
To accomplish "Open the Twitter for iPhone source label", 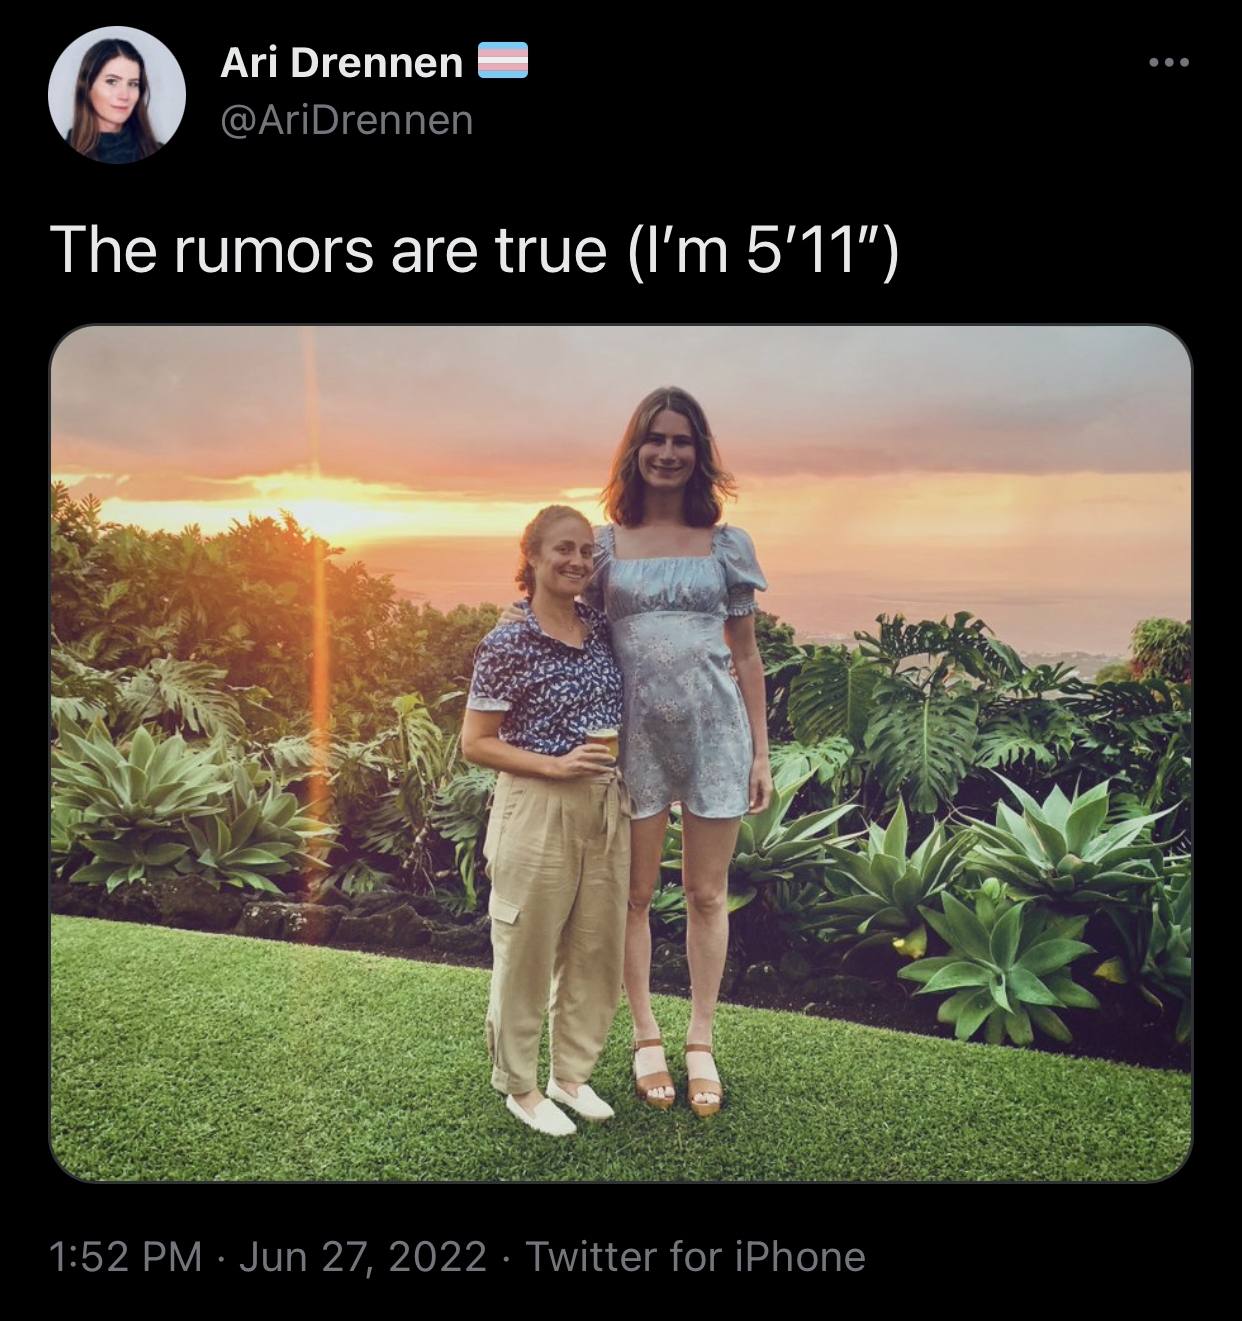I will [x=695, y=1256].
